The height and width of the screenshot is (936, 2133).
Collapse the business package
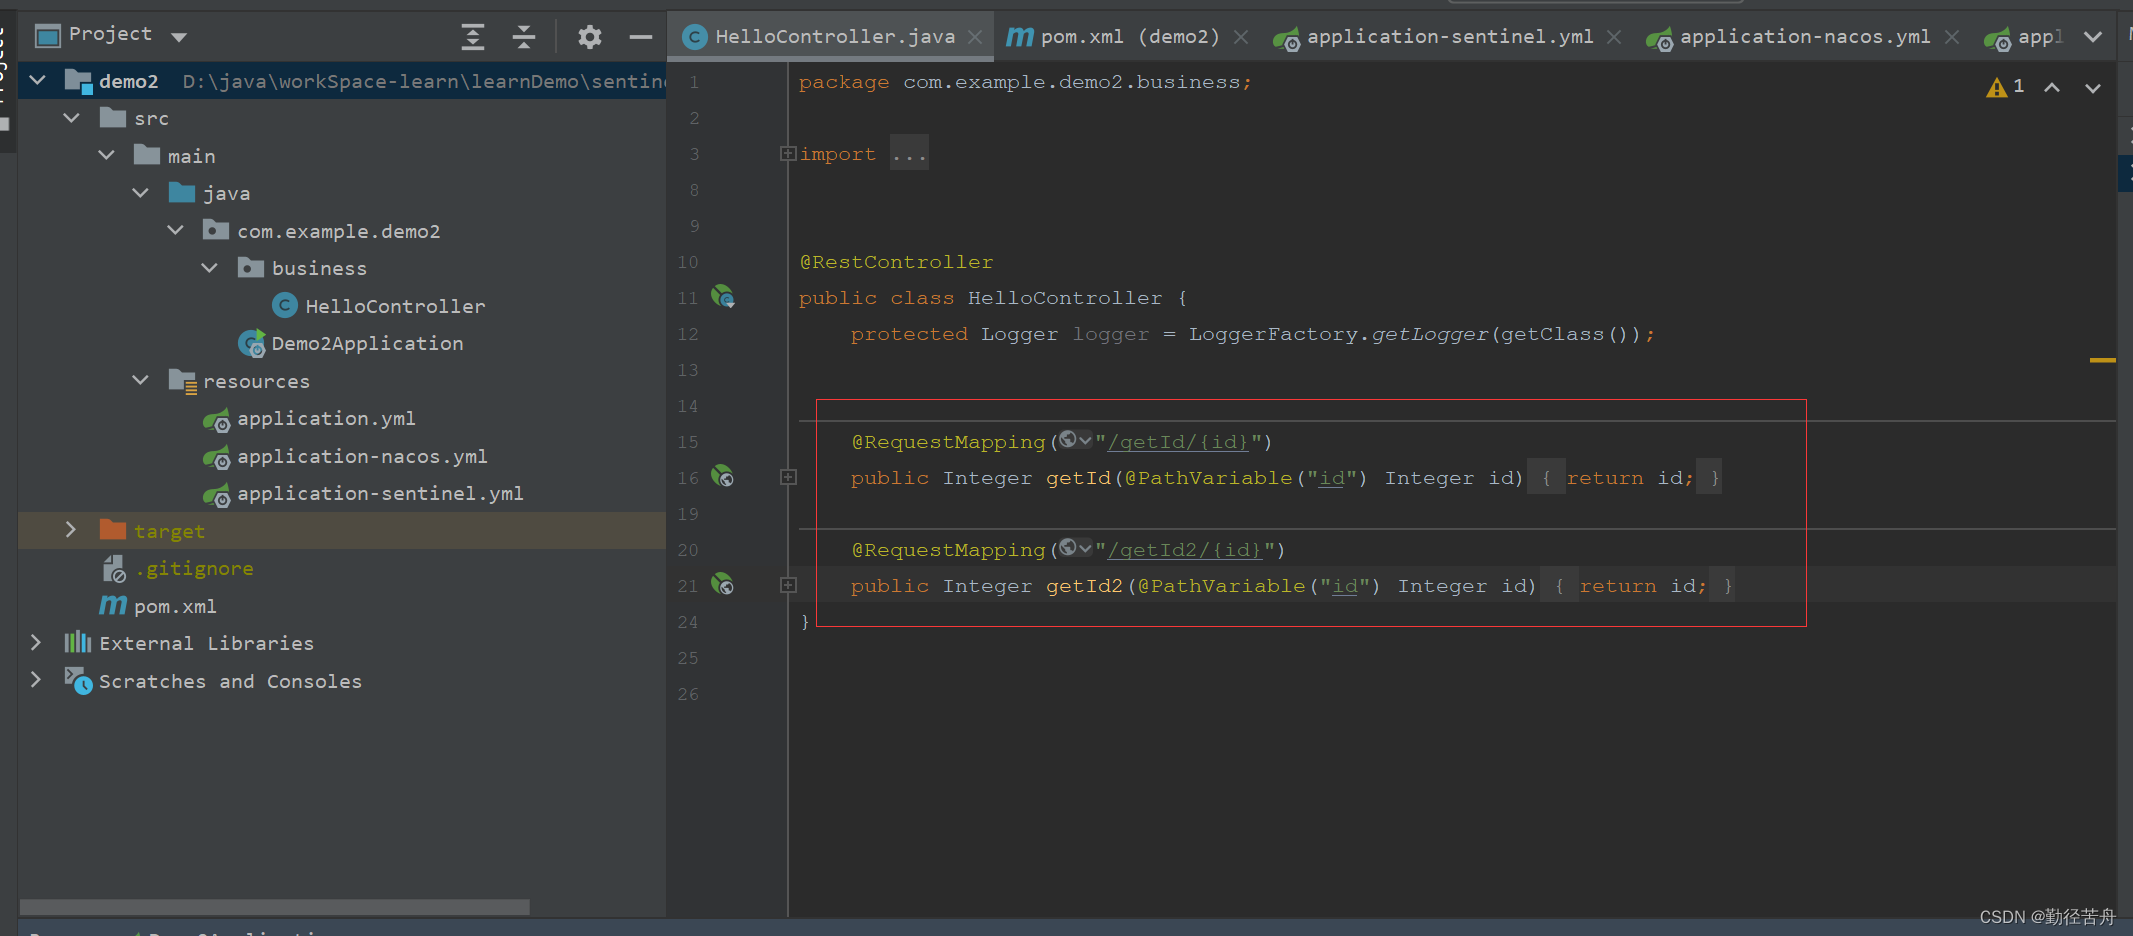point(210,268)
